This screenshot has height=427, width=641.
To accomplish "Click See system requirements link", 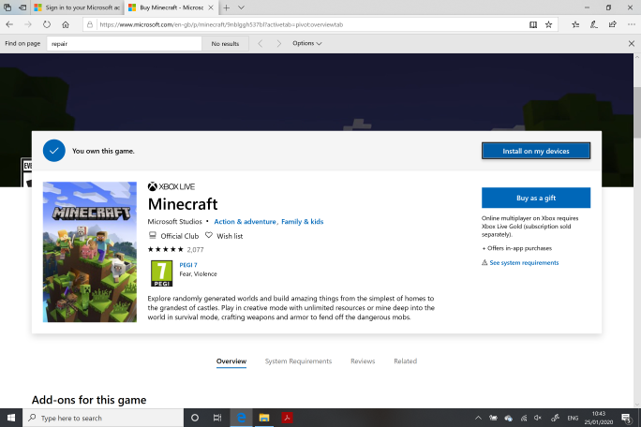I will click(524, 262).
